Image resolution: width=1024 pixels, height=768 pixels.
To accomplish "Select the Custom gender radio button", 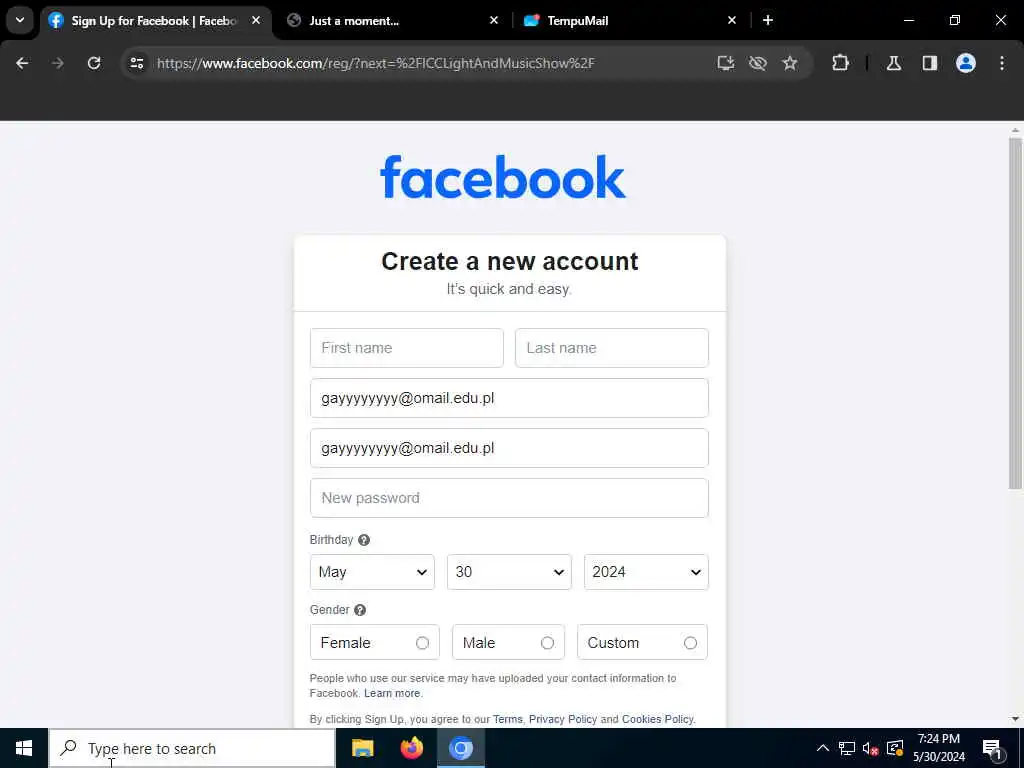I will tap(690, 643).
